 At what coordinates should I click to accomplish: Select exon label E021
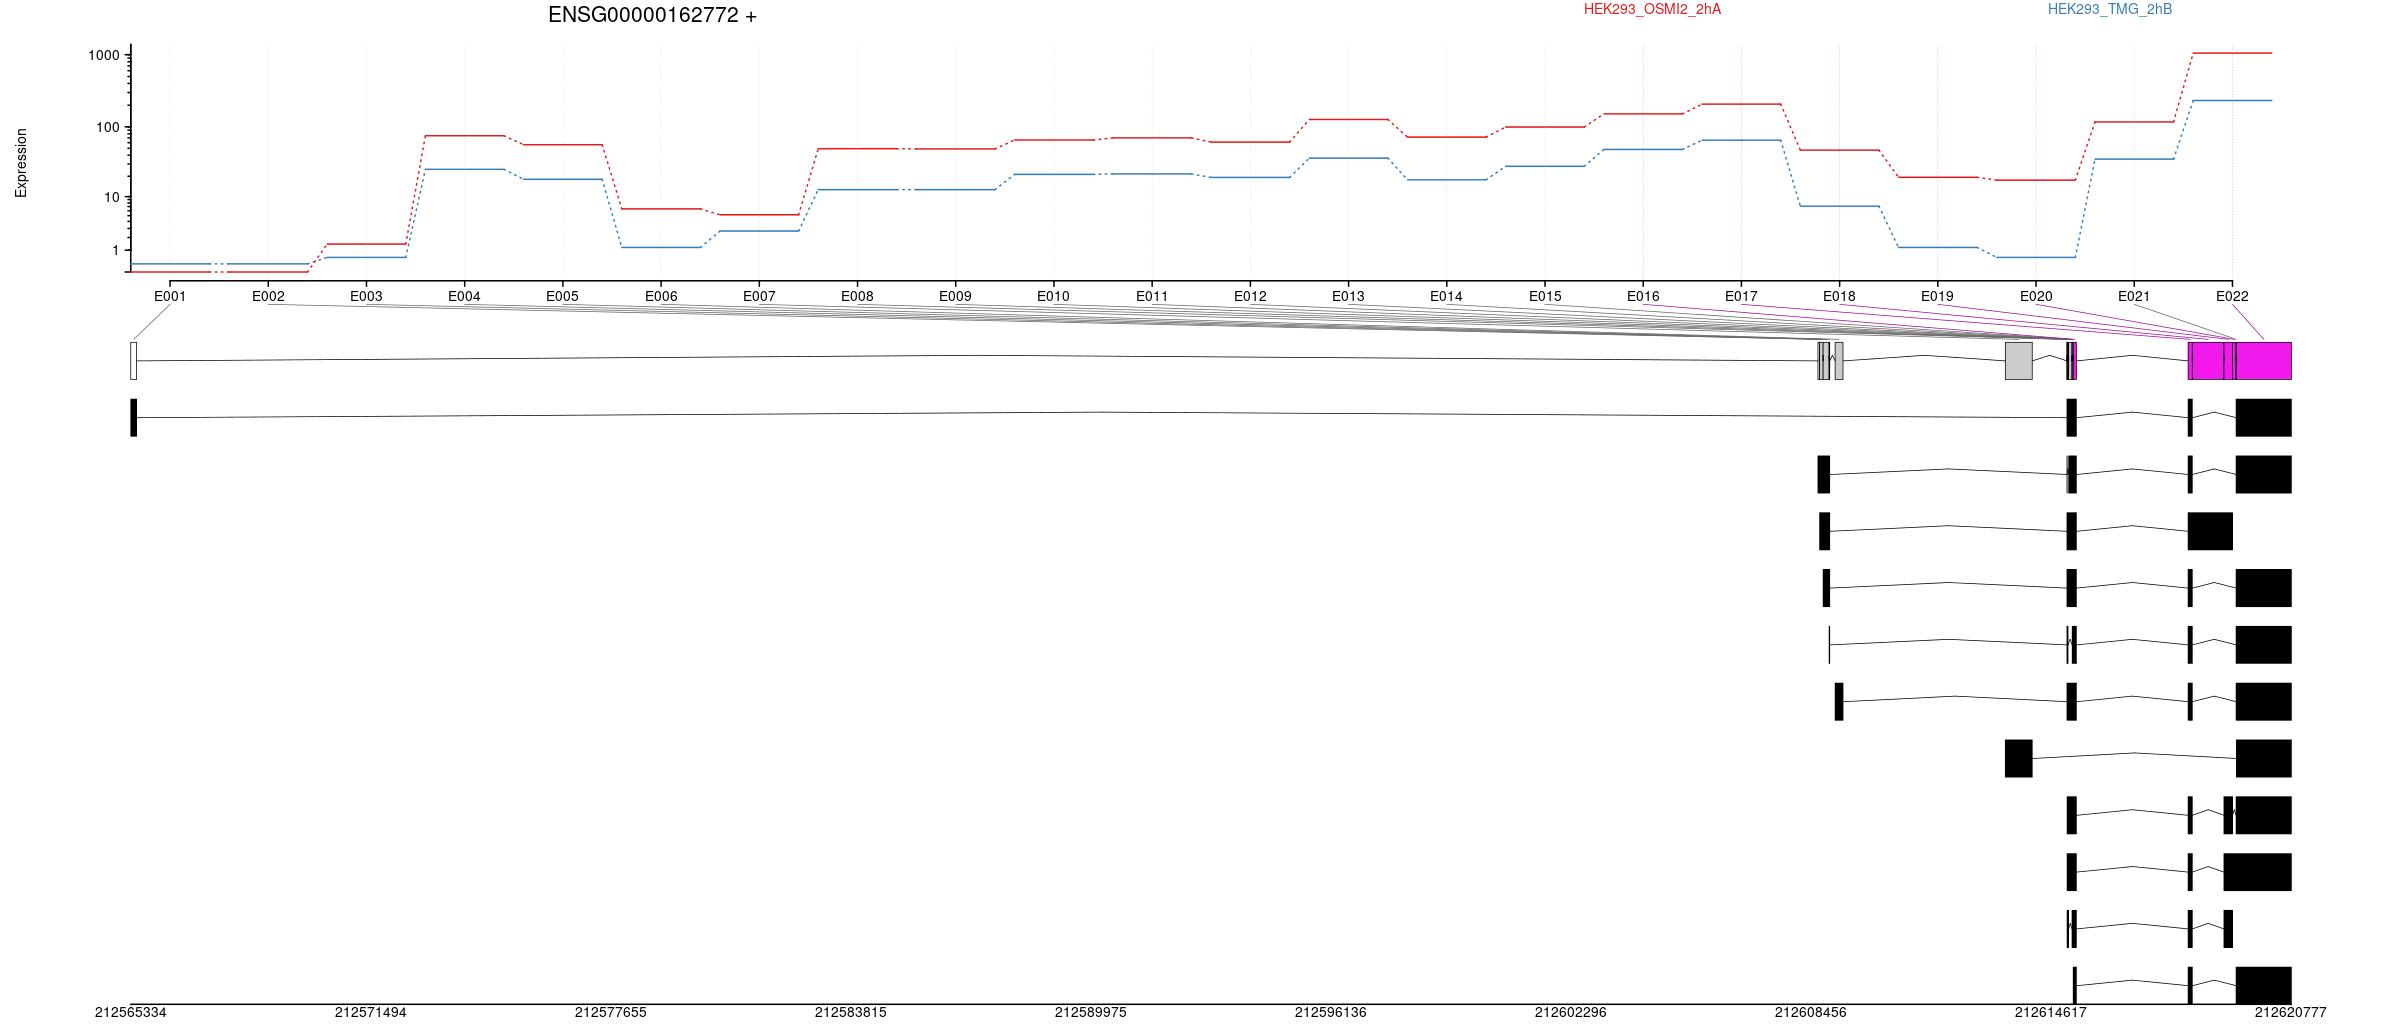coord(2134,296)
